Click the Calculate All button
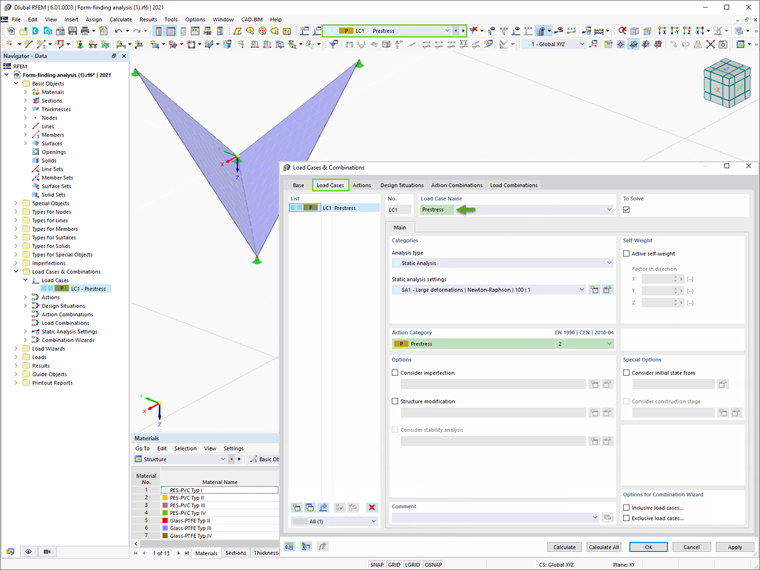The image size is (760, 570). pos(603,547)
